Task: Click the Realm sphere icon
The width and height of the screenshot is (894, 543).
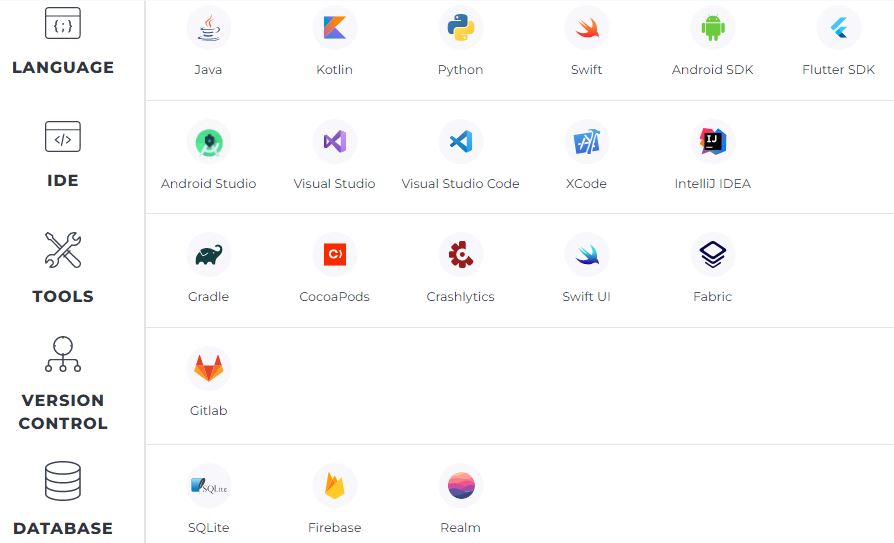Action: tap(461, 485)
